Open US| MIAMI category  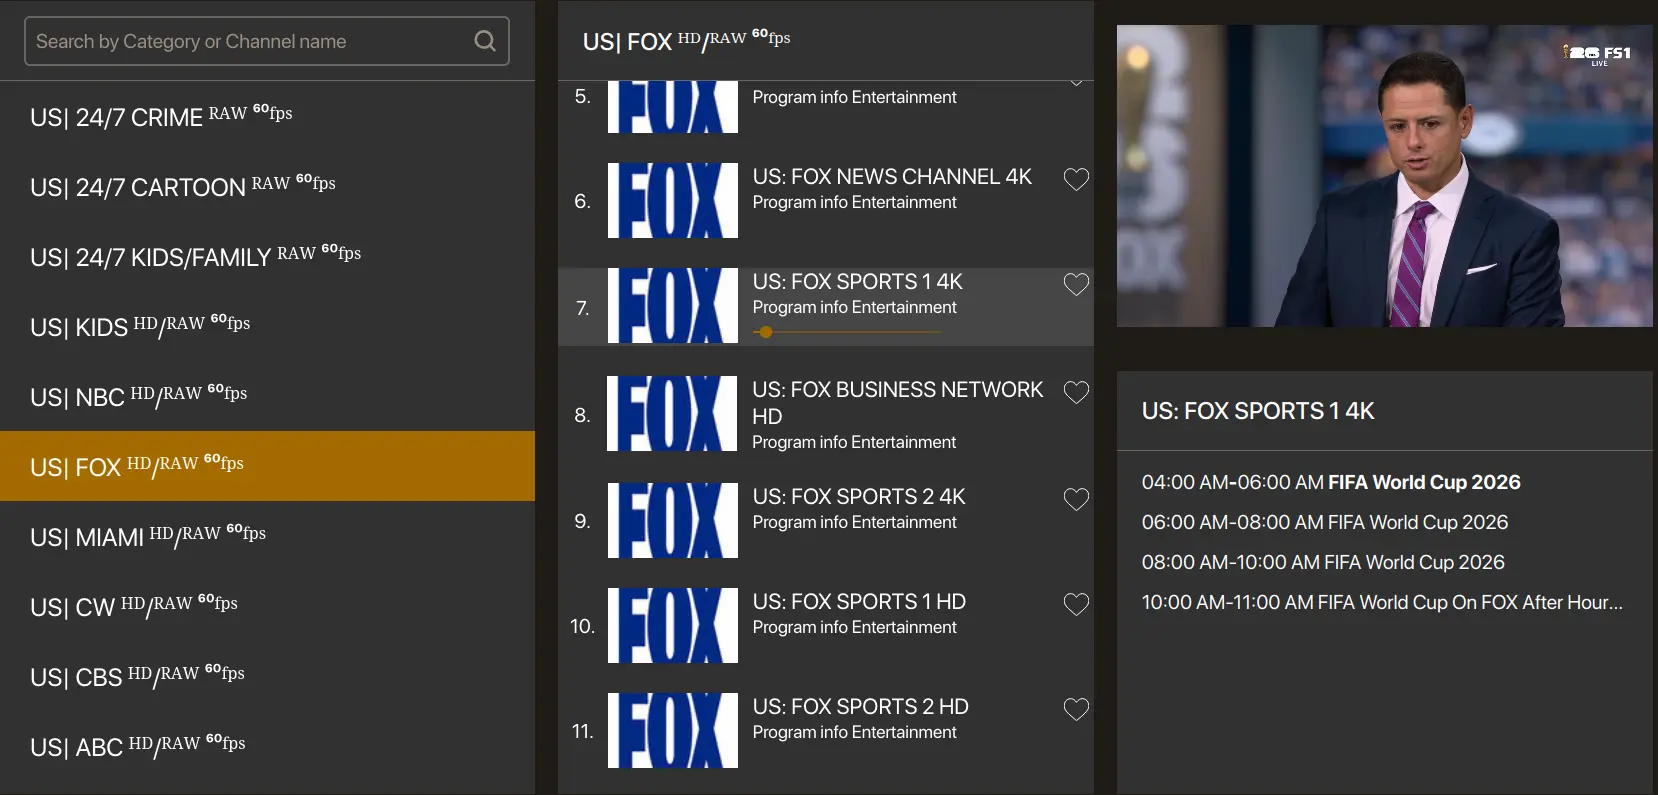coord(267,537)
